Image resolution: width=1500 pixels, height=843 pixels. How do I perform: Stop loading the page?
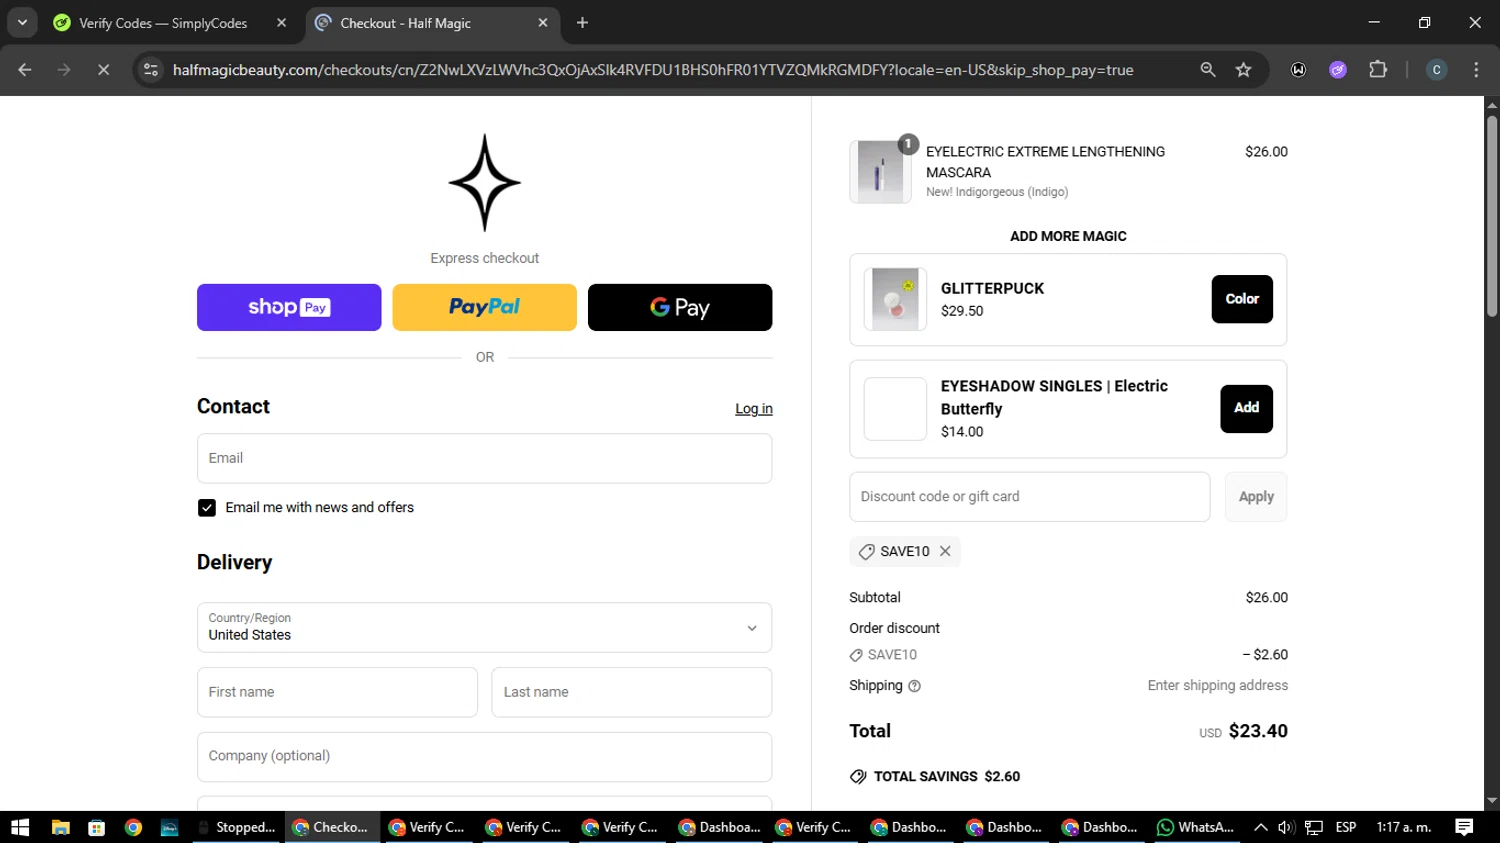coord(103,70)
